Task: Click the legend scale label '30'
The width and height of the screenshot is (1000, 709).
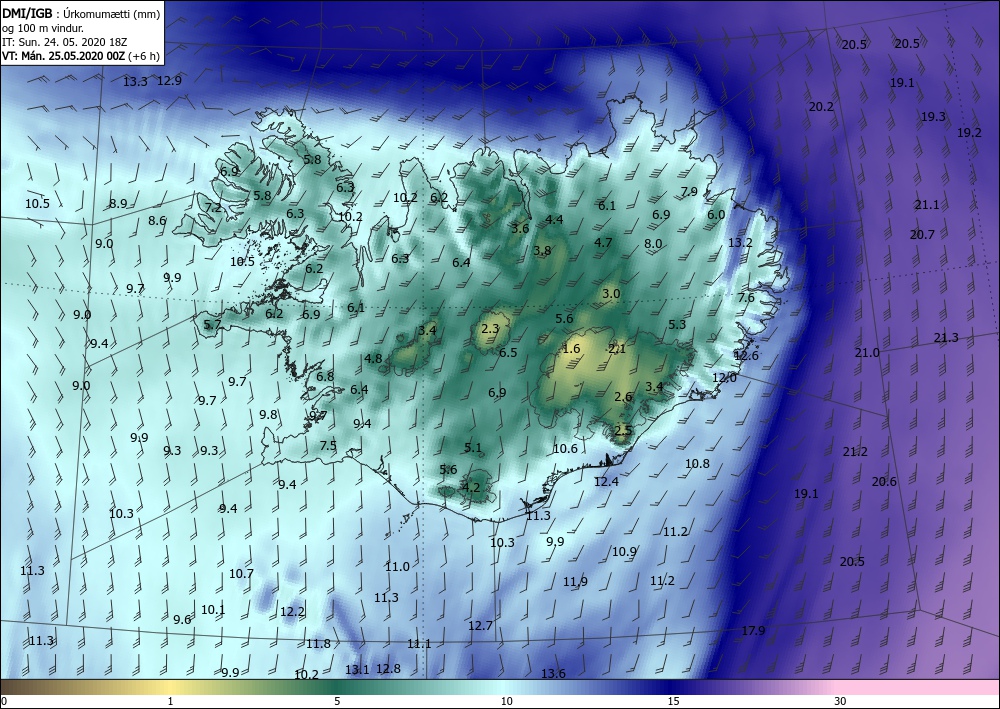Action: tap(840, 701)
